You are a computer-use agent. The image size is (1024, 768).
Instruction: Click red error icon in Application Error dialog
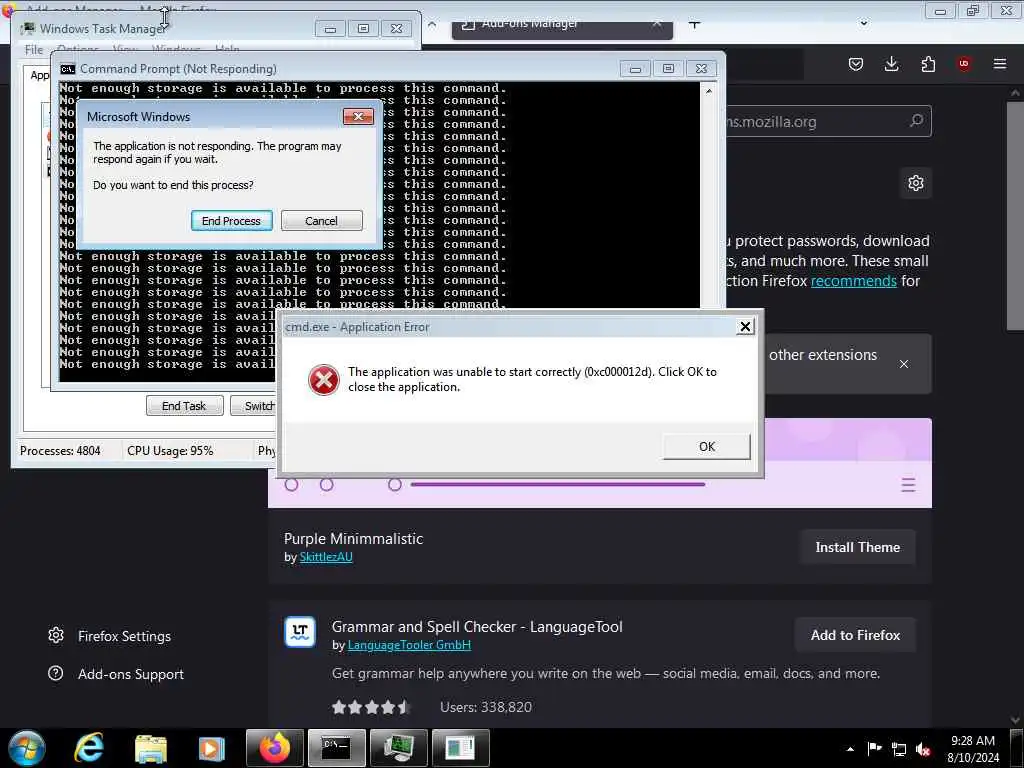323,379
